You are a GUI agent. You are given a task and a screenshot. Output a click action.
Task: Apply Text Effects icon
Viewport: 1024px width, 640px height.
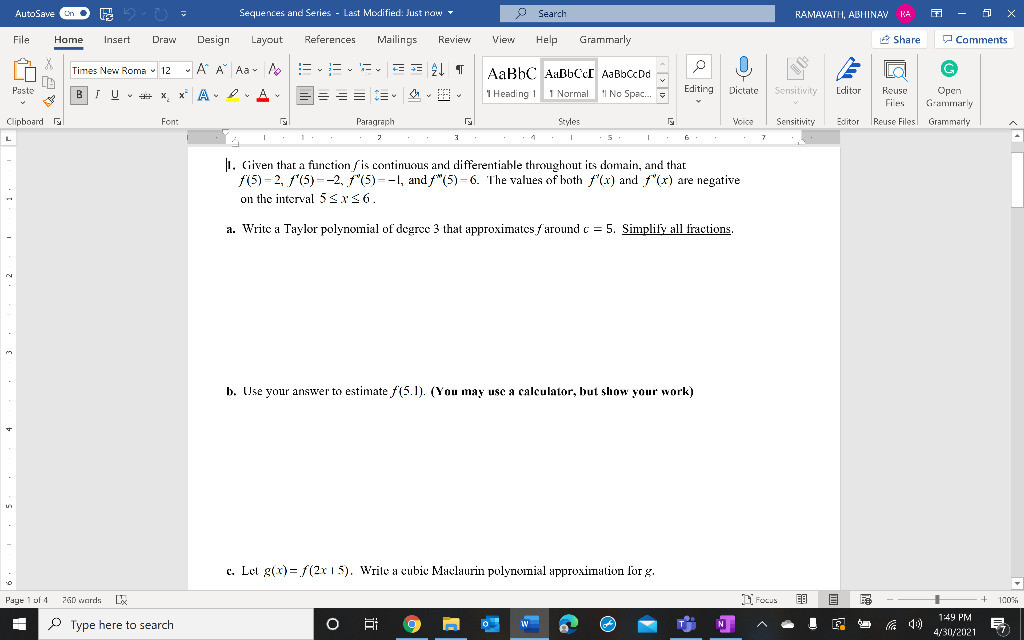[x=204, y=95]
